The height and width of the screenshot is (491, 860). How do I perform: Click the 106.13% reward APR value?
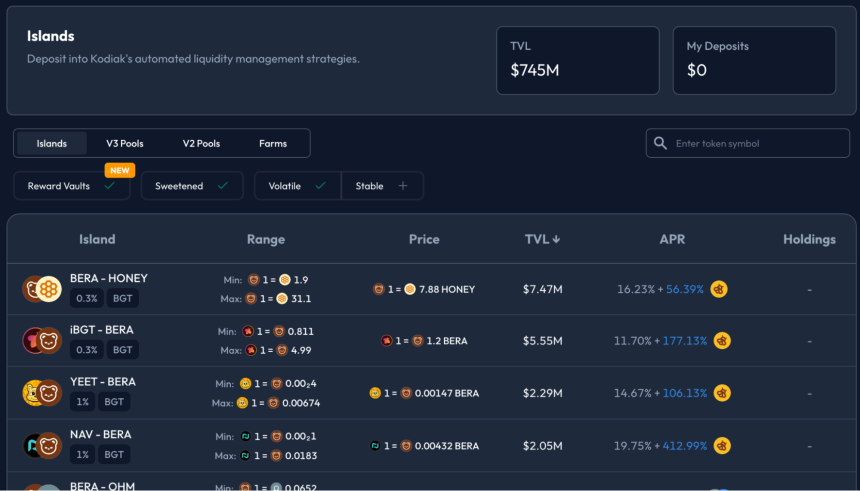[684, 393]
